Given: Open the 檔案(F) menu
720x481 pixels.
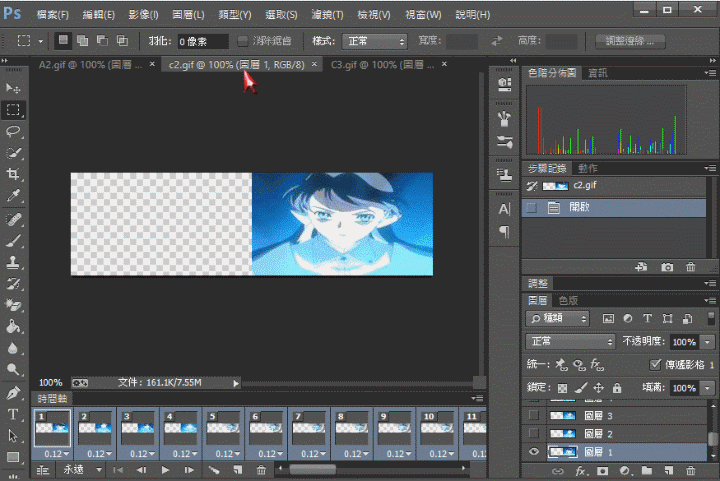Looking at the screenshot, I should click(52, 15).
